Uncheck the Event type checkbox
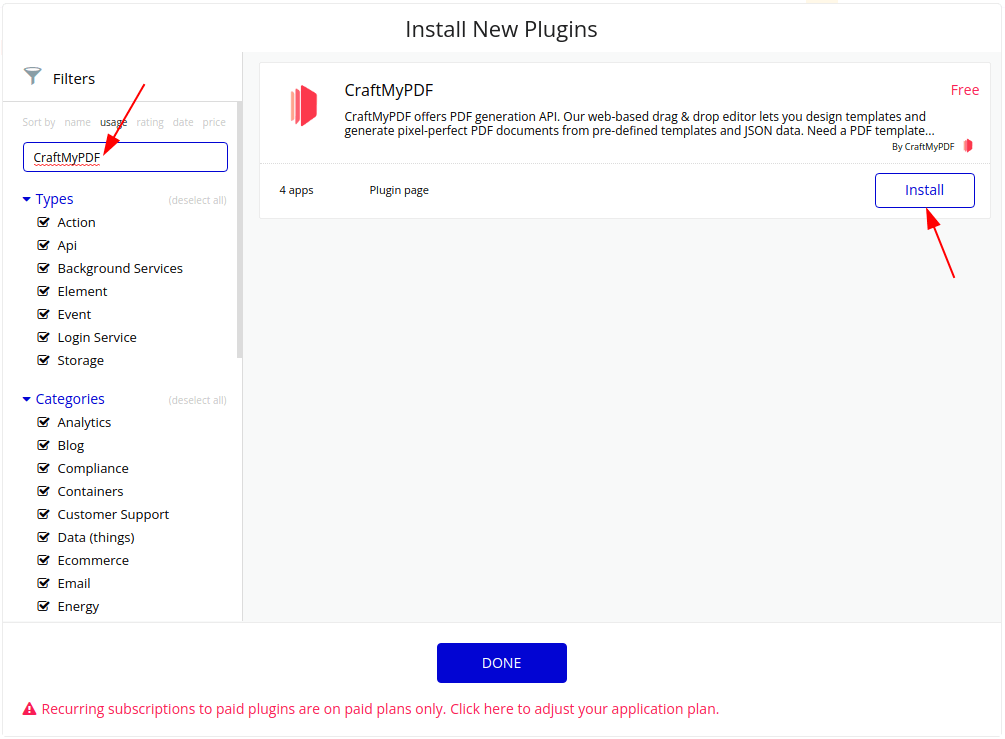The width and height of the screenshot is (1005, 739). [44, 315]
